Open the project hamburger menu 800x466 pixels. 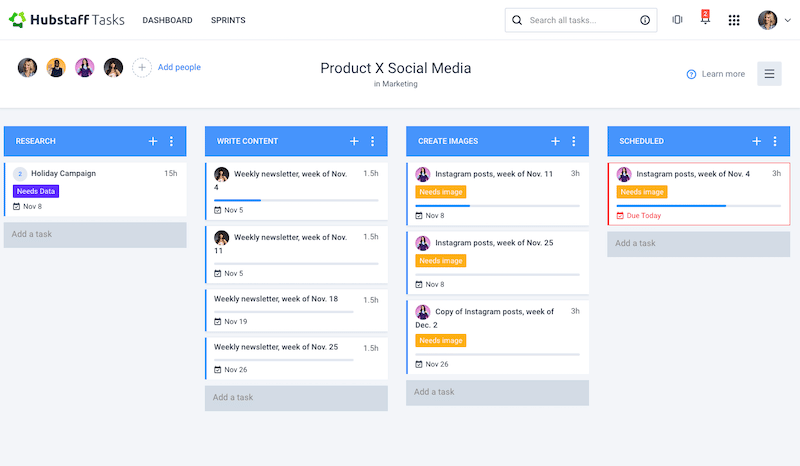[769, 74]
